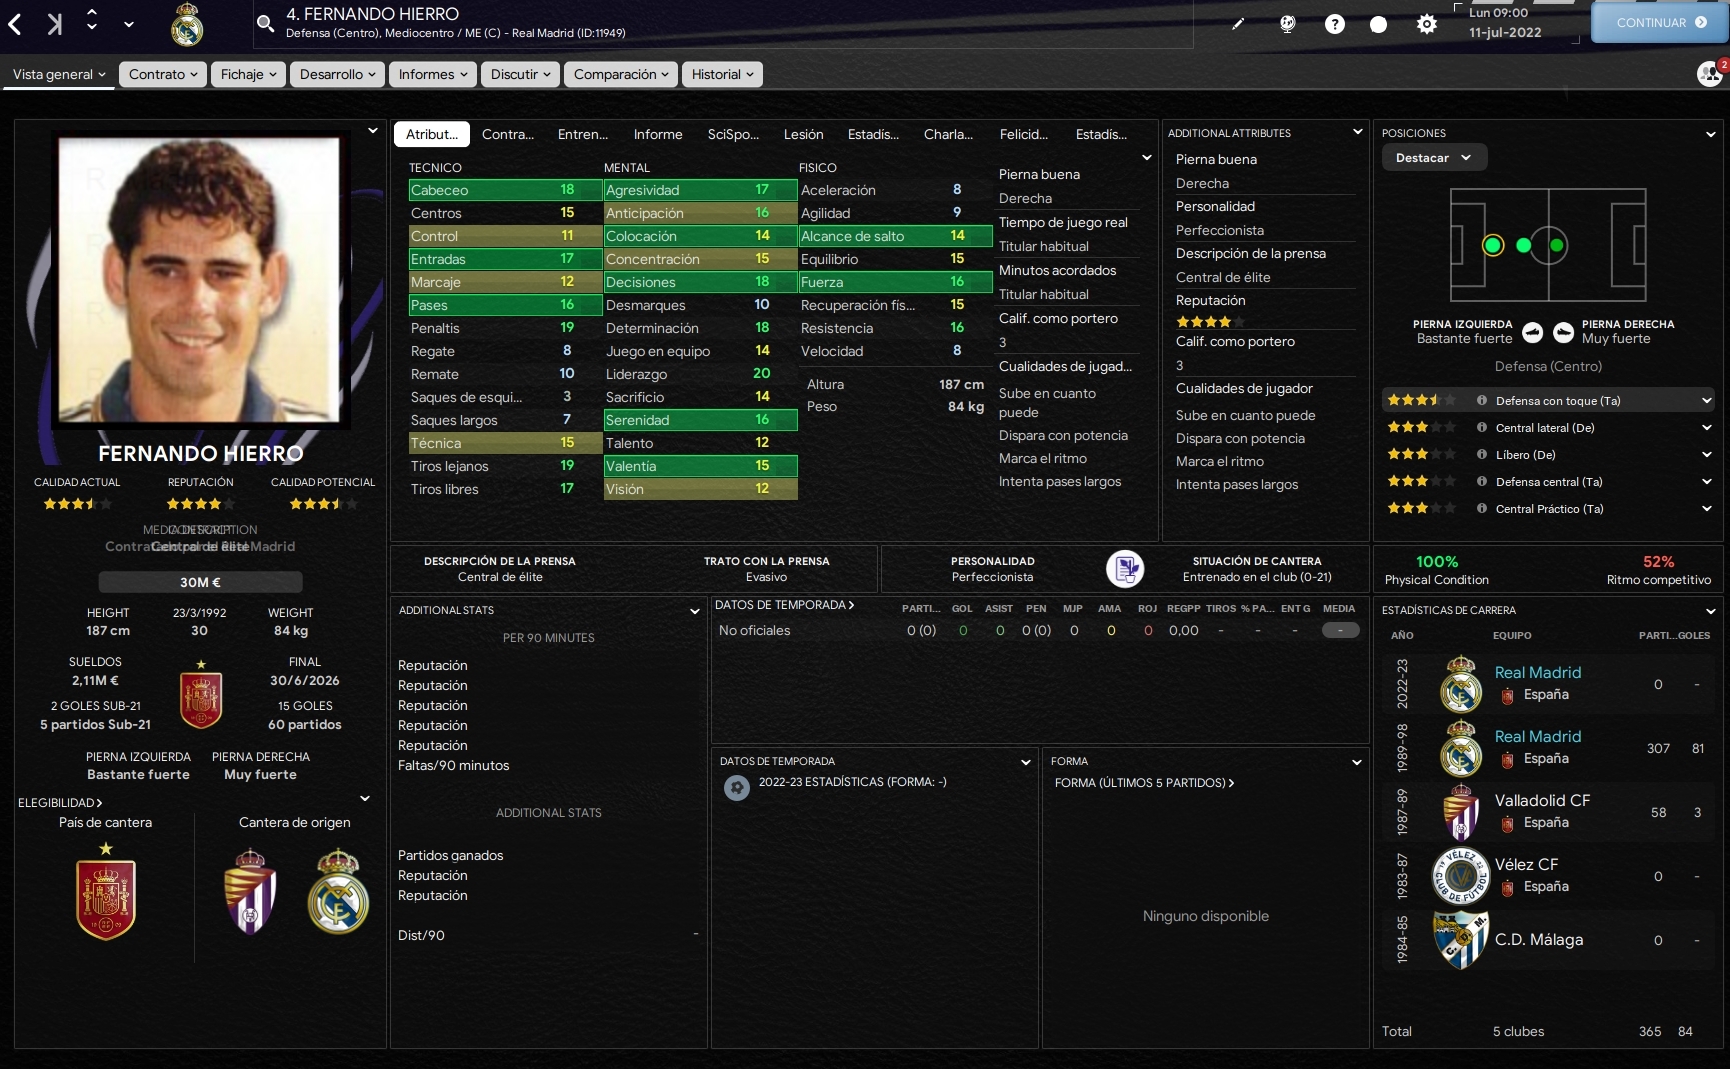Click the Vélez CF crest in career stats
Viewport: 1730px width, 1069px height.
coord(1461,876)
